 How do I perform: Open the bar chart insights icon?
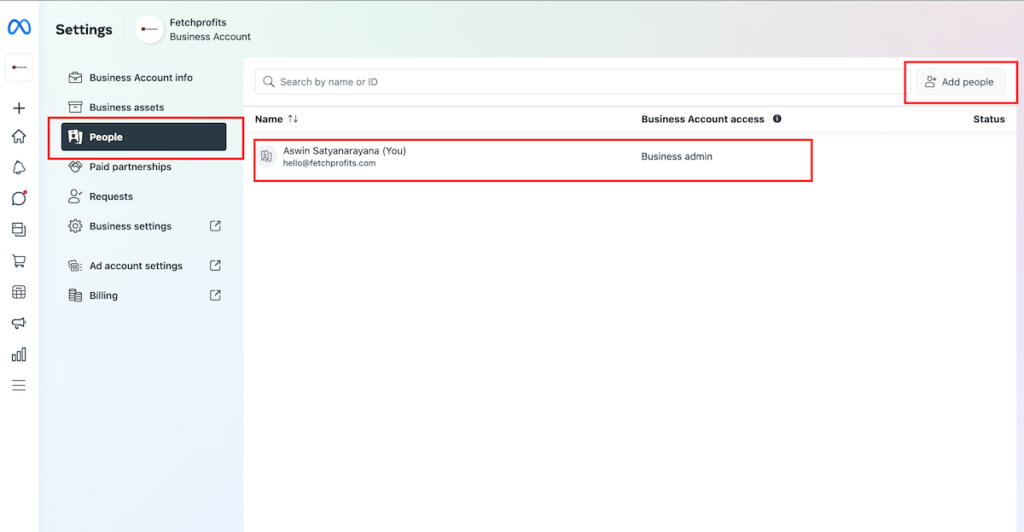pyautogui.click(x=19, y=354)
